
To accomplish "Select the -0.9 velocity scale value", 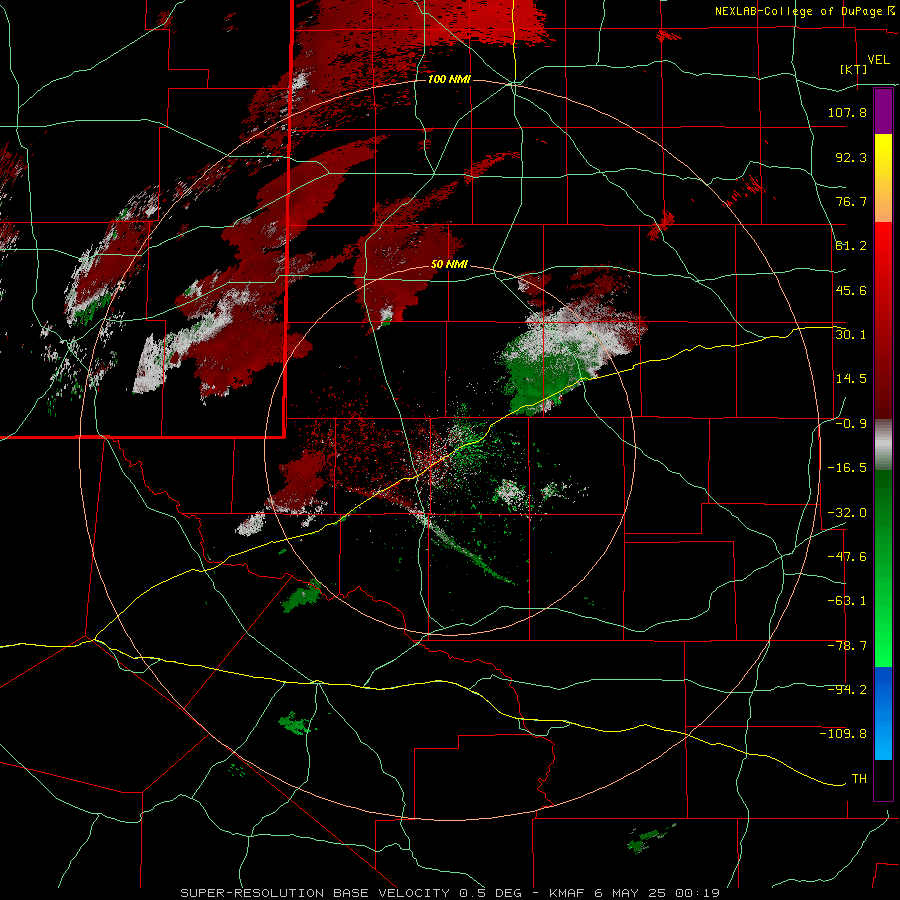I will 851,424.
